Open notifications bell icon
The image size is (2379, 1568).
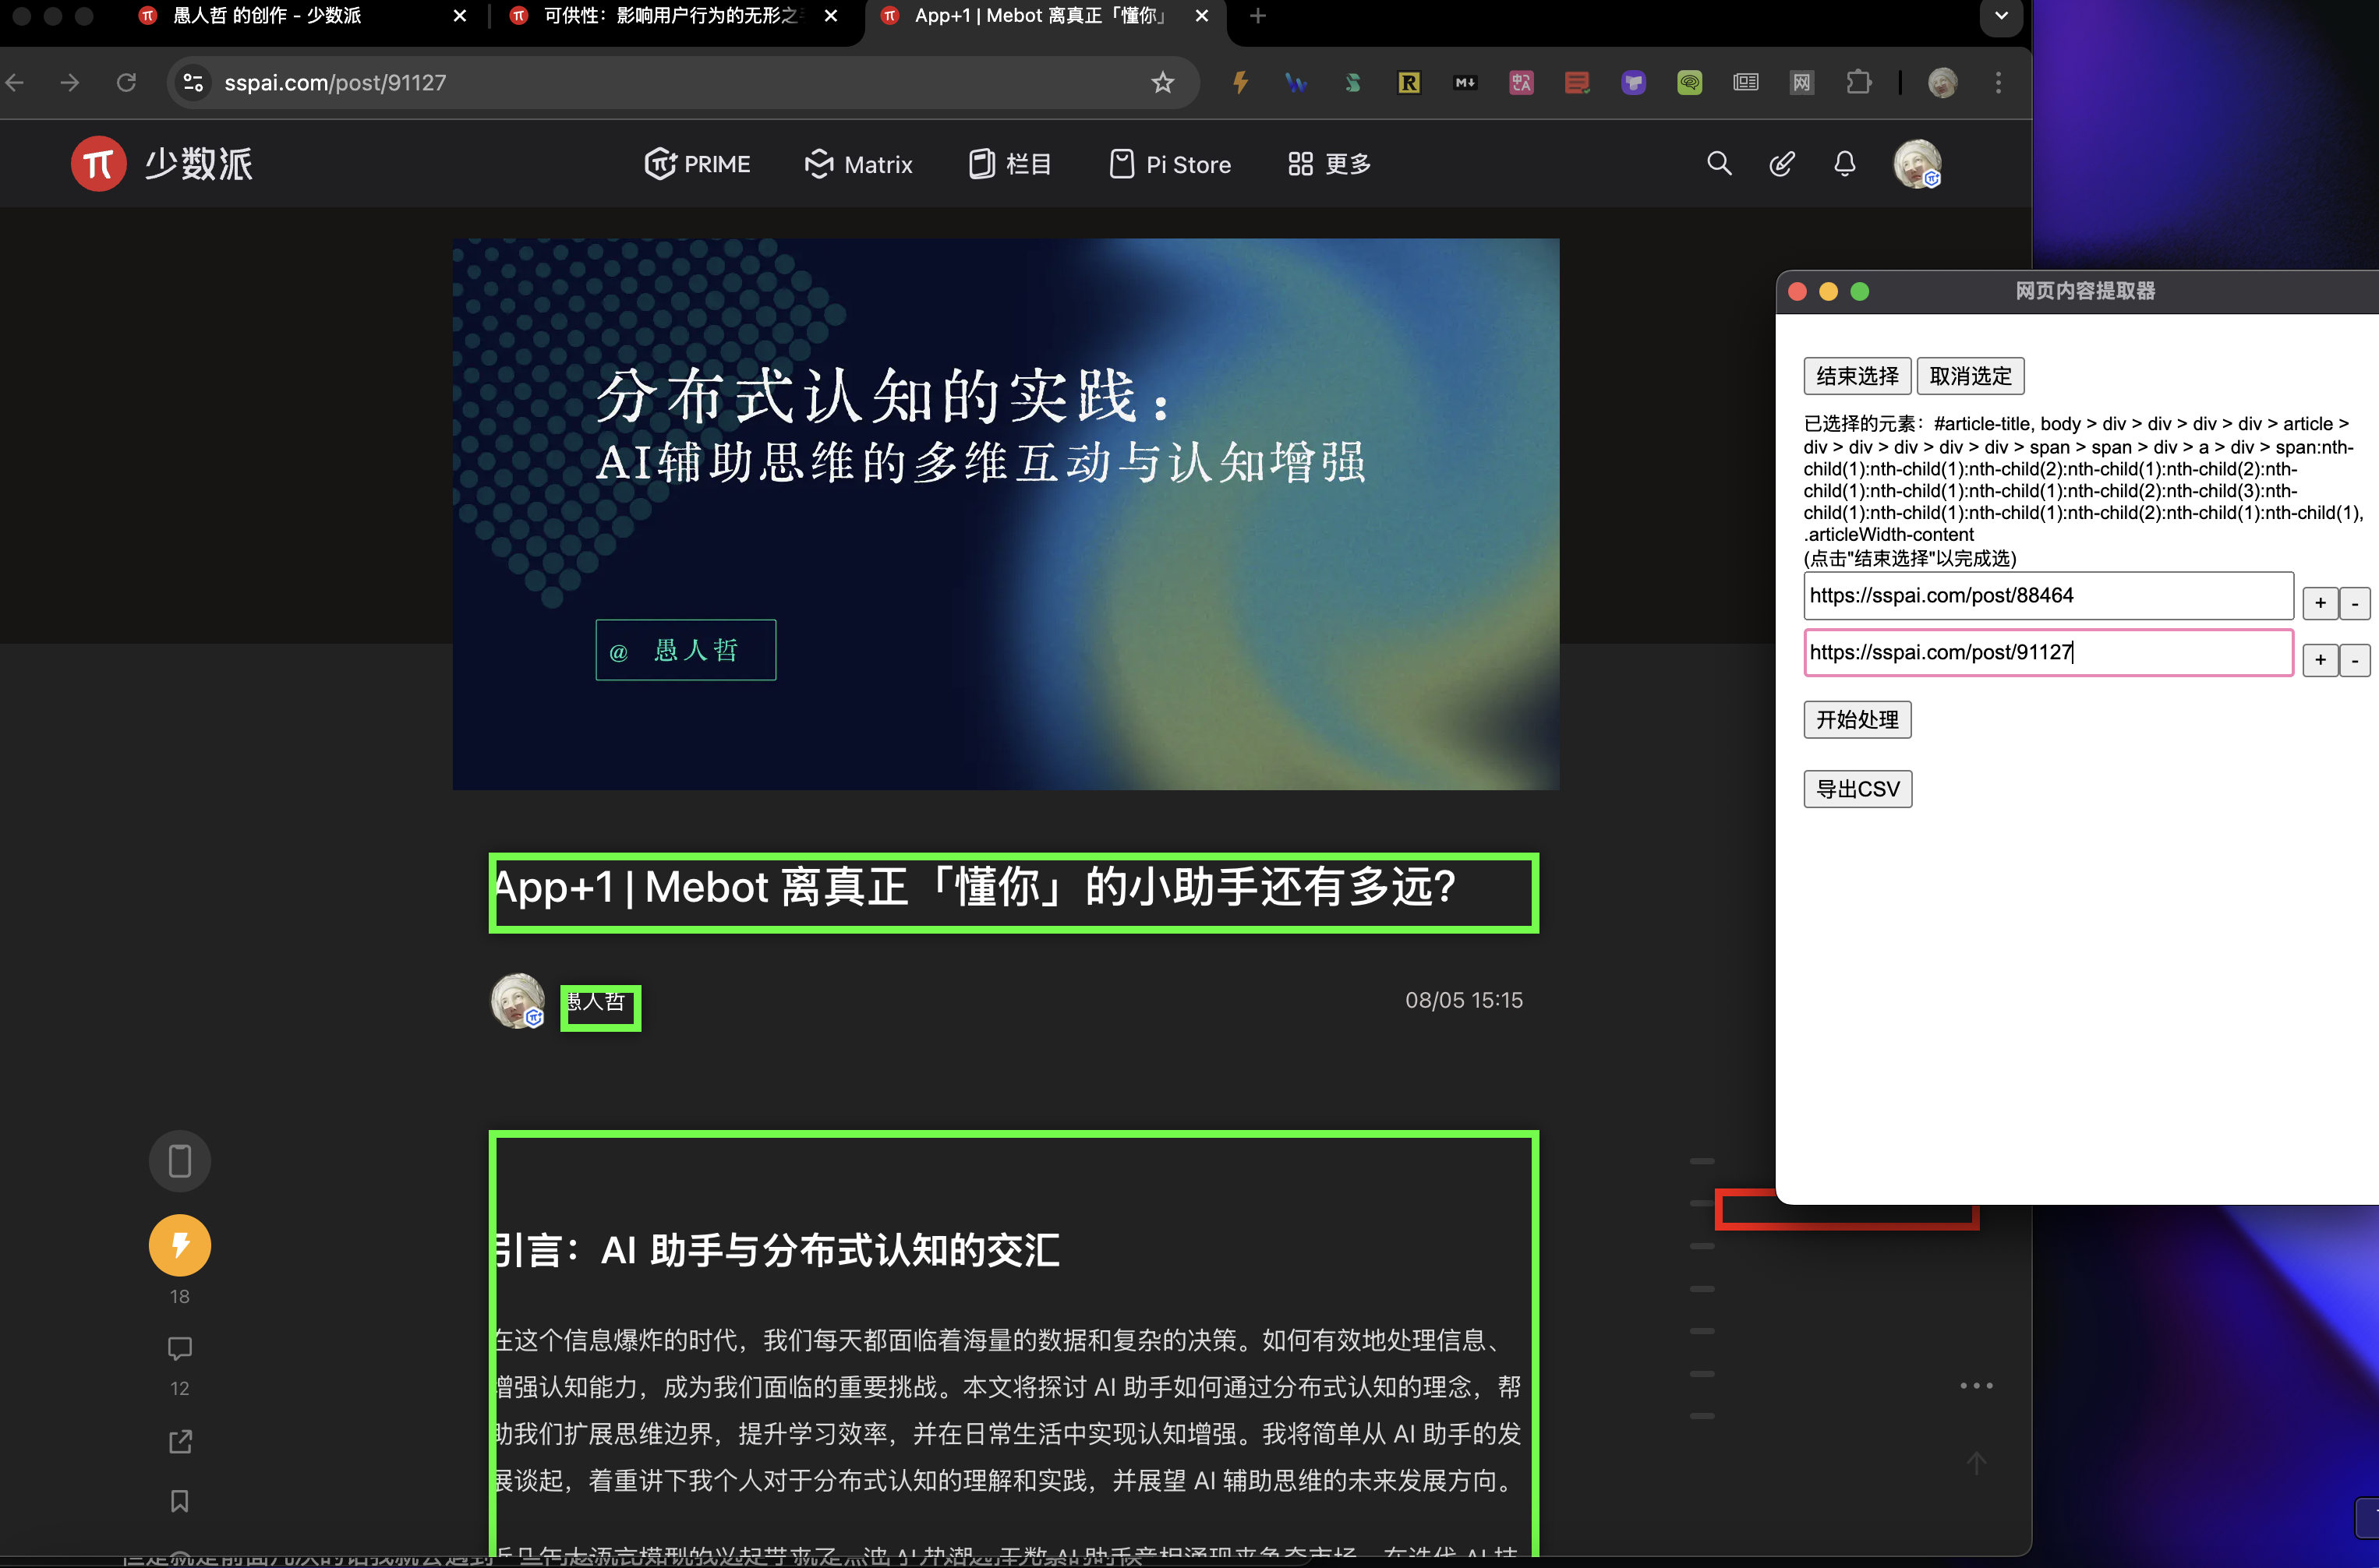tap(1845, 163)
